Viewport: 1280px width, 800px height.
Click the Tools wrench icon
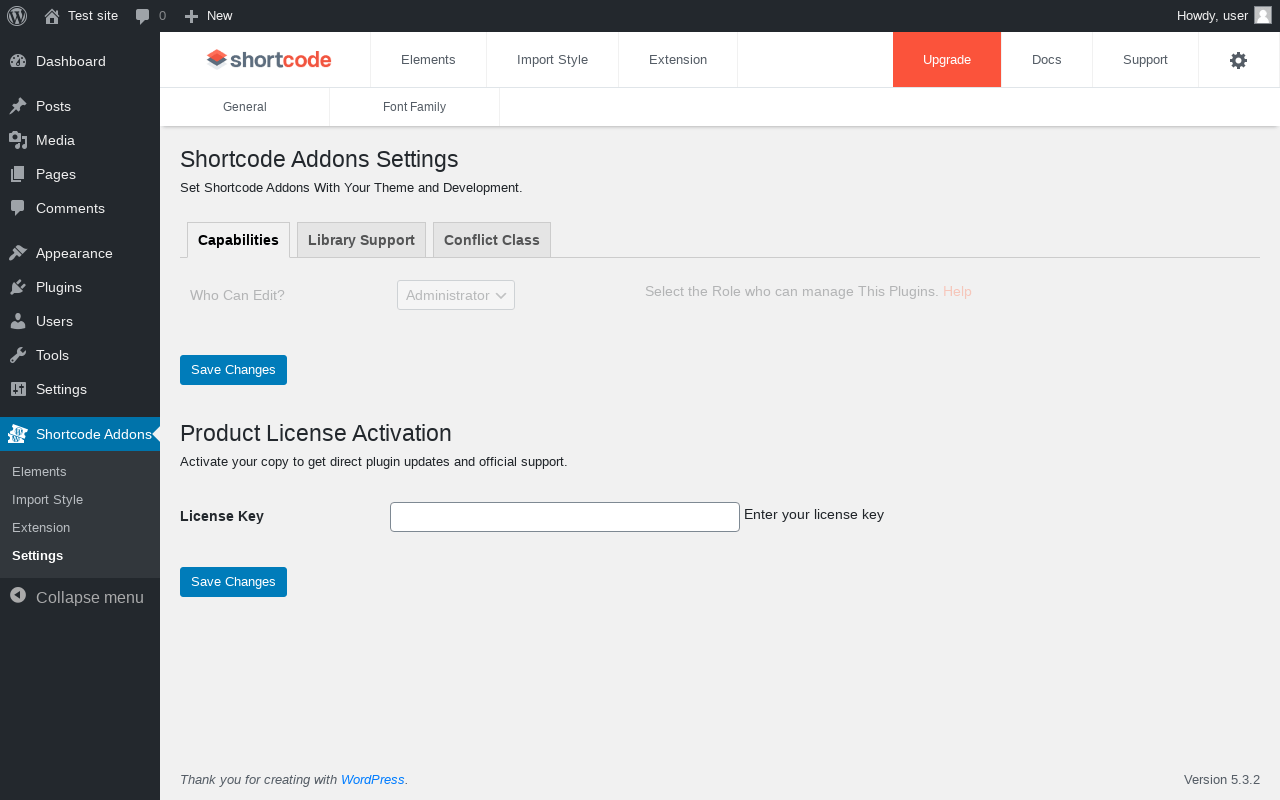pyautogui.click(x=18, y=355)
